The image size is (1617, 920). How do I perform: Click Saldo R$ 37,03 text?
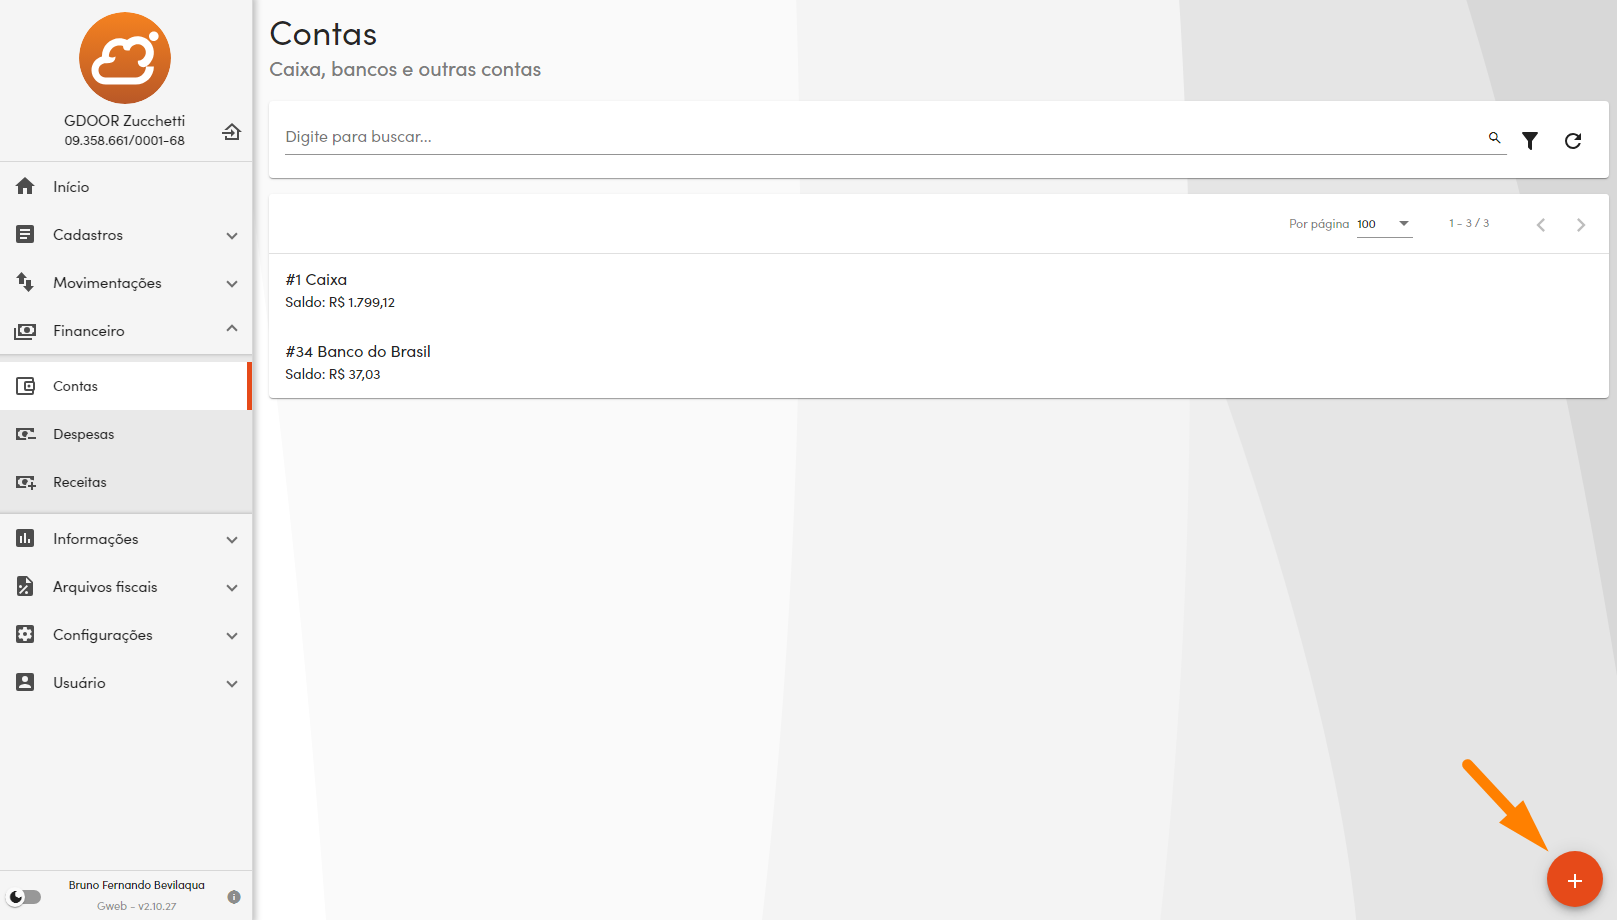[x=333, y=374]
